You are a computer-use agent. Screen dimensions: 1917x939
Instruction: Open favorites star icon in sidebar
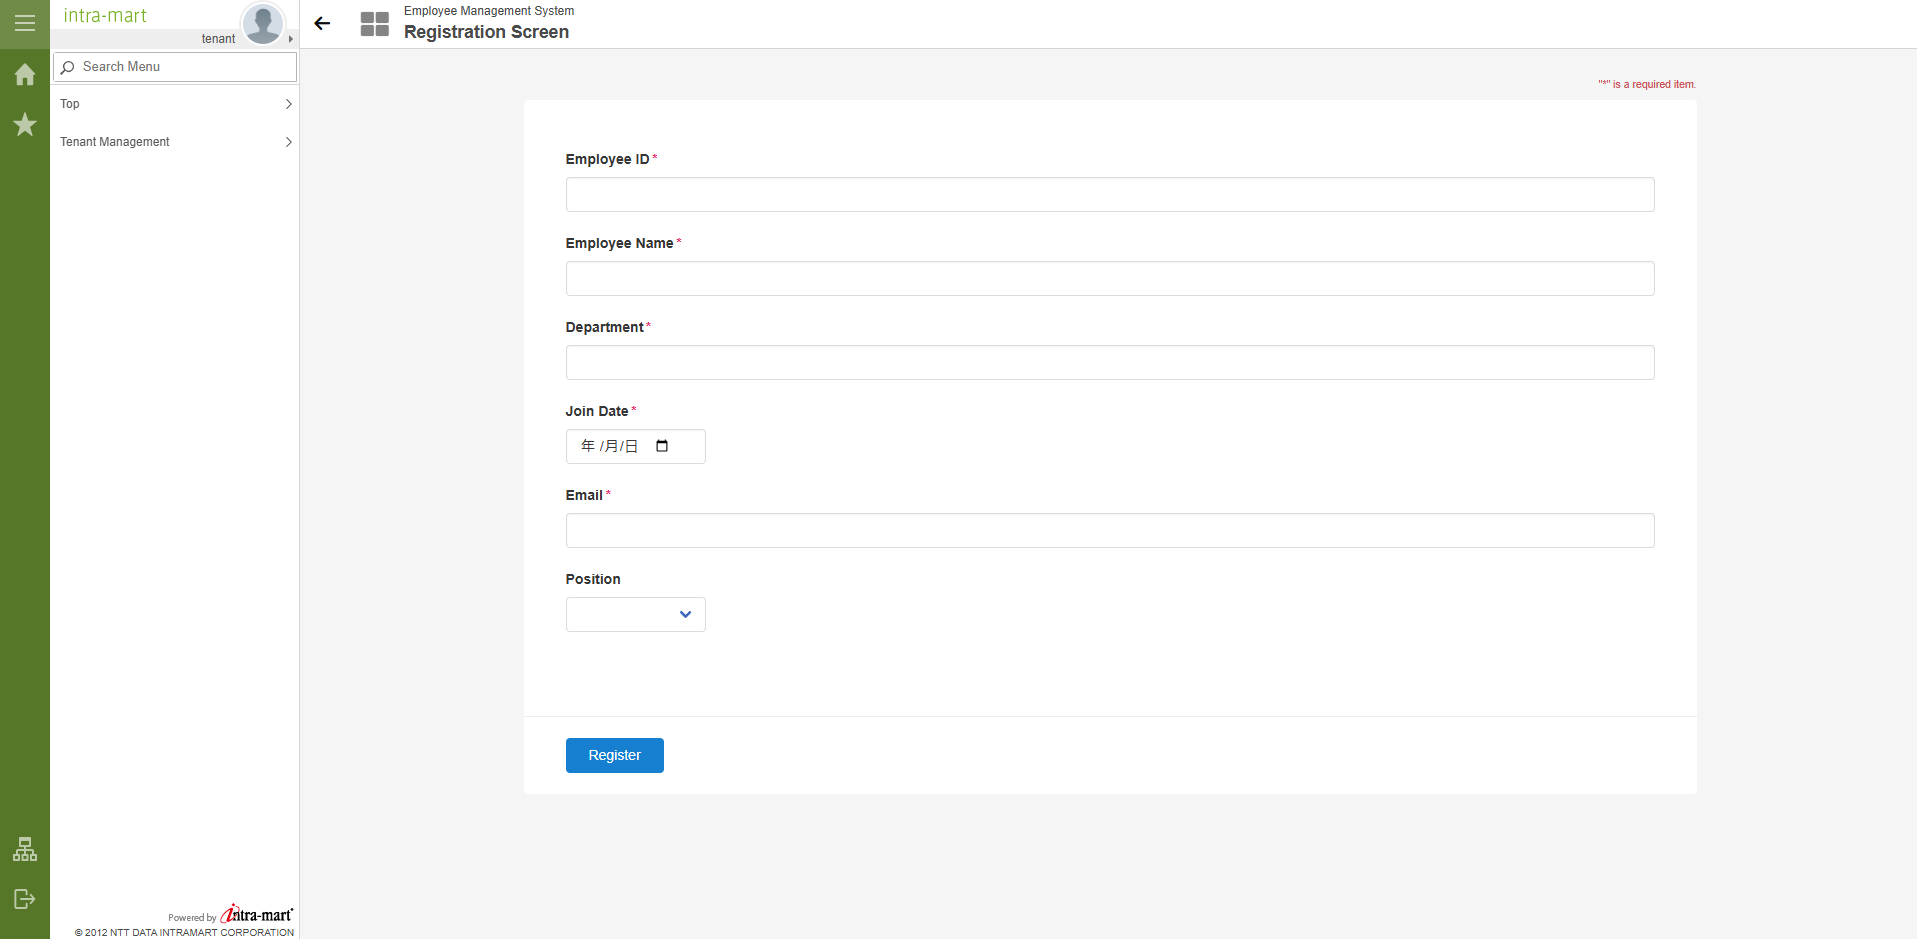coord(25,125)
